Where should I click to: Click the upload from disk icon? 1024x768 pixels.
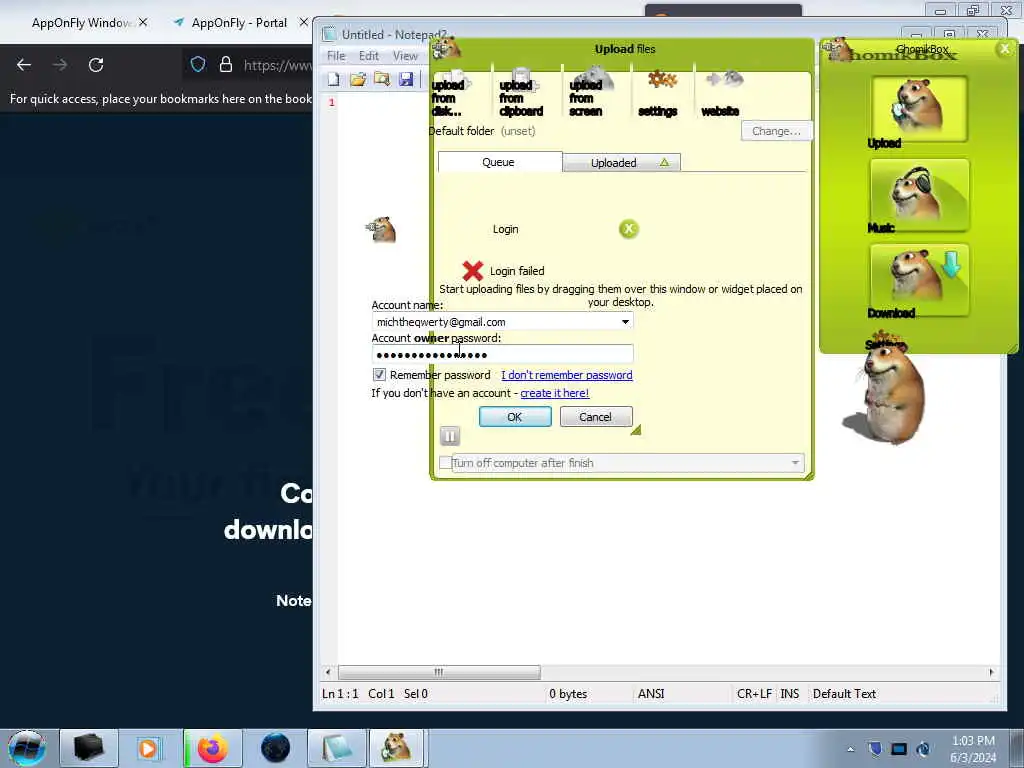coord(449,93)
